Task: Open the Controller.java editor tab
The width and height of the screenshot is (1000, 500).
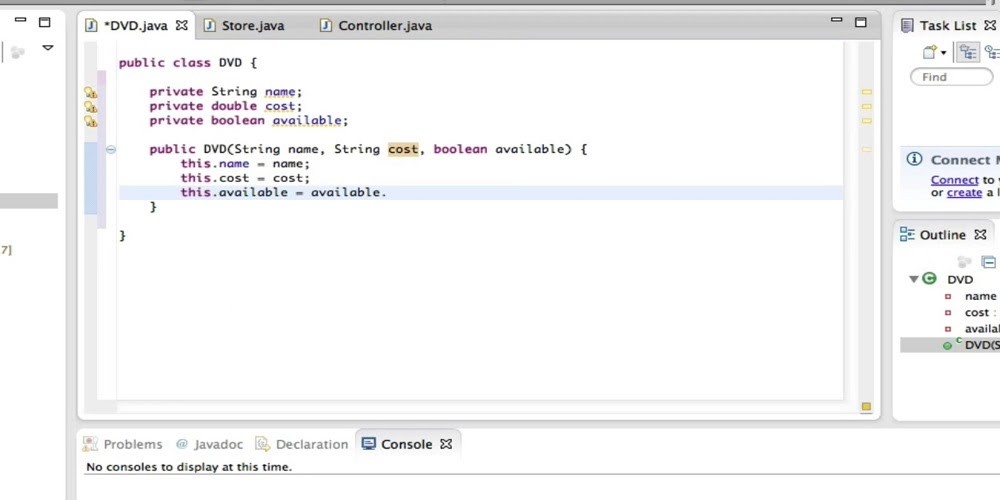Action: pyautogui.click(x=384, y=26)
